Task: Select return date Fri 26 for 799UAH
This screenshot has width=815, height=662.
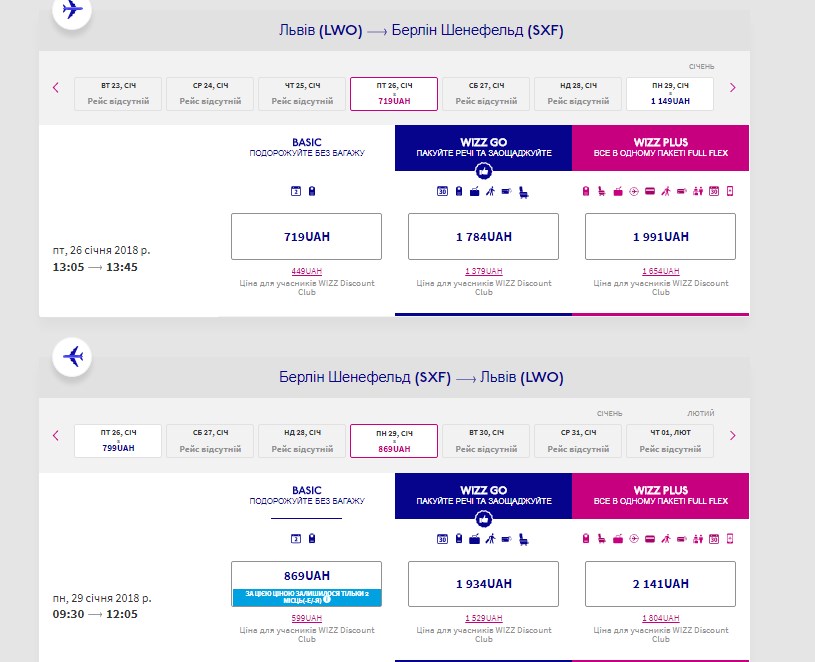Action: pos(117,441)
